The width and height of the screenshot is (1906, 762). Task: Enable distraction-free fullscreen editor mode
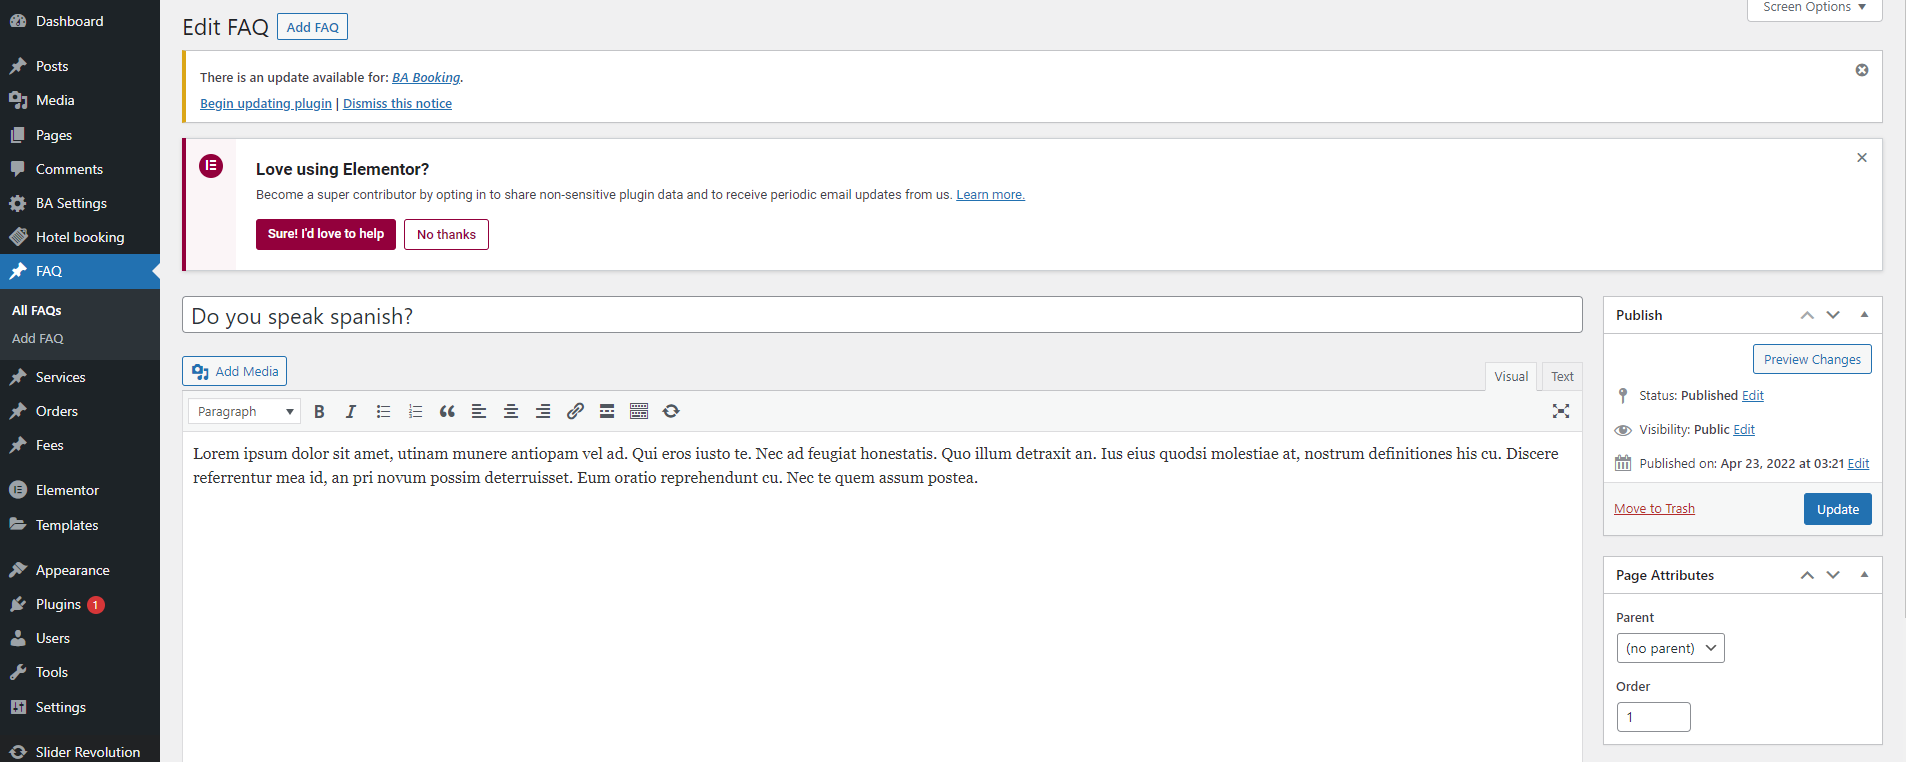(x=1560, y=411)
